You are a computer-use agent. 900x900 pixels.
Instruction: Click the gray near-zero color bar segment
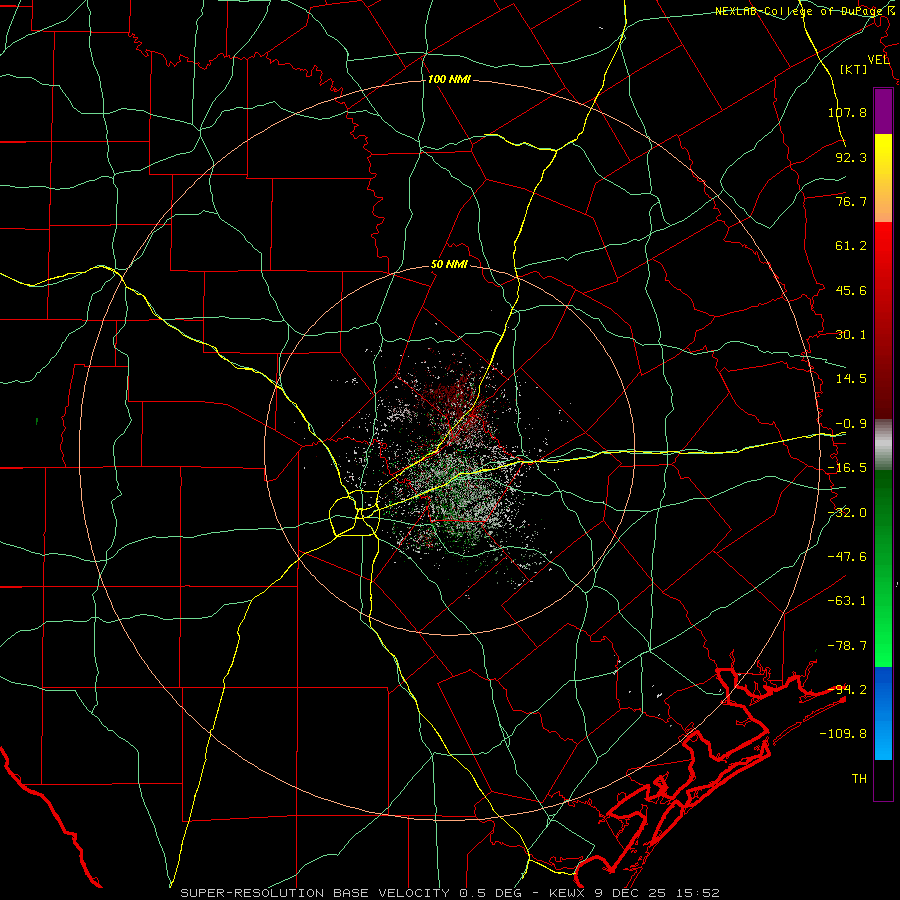[883, 445]
